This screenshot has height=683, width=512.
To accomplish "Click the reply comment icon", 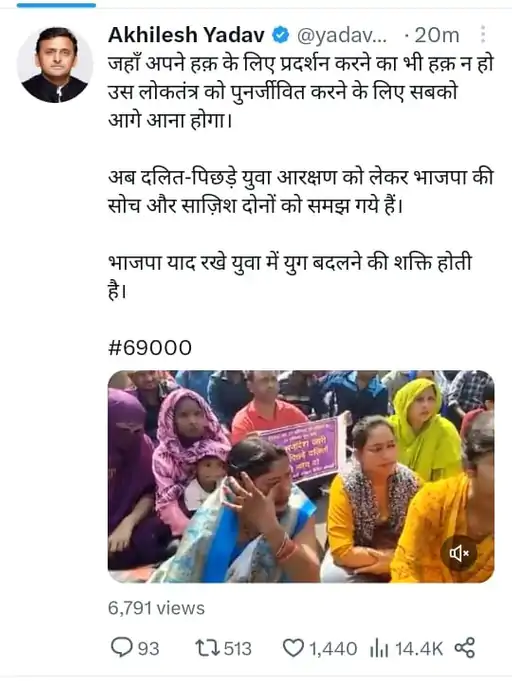I will point(122,648).
